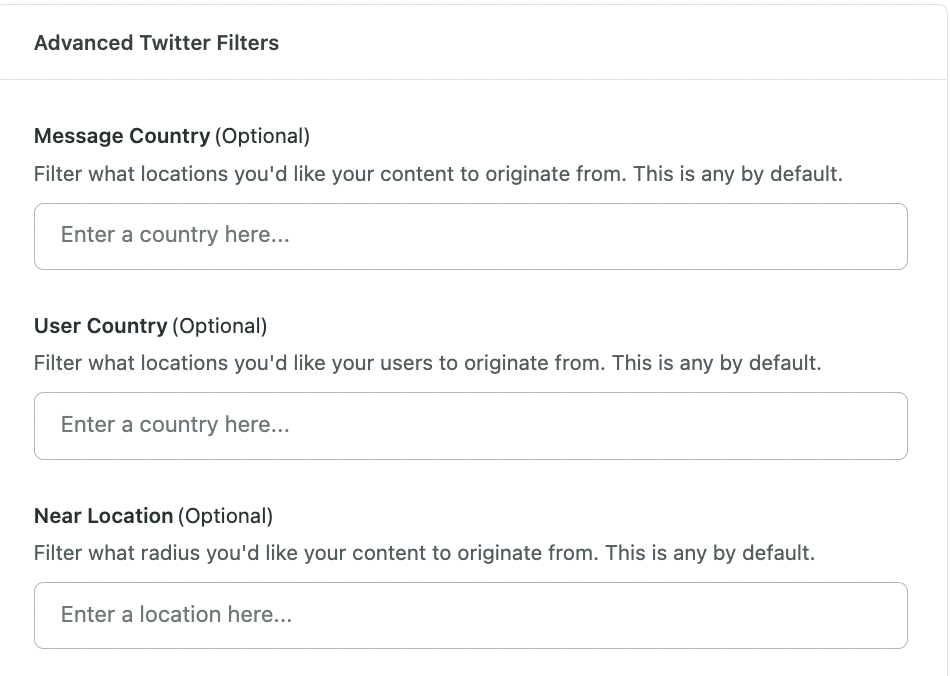Click the User Country label

(101, 326)
